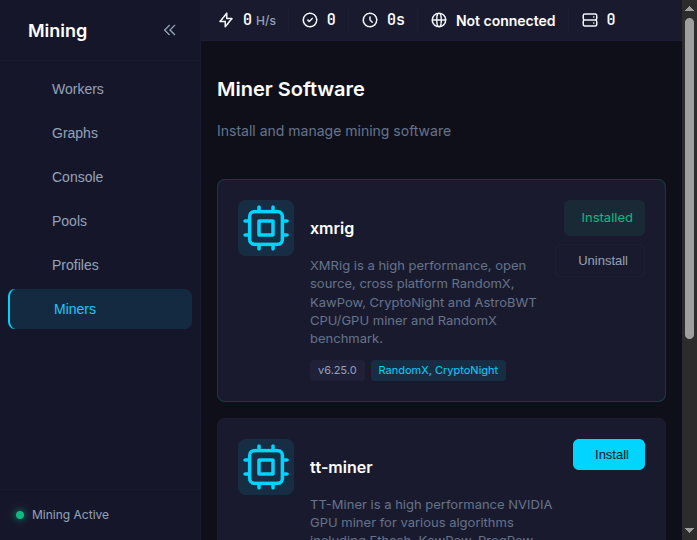697x540 pixels.
Task: Click the vertical scrollbar on the right
Action: 689,180
